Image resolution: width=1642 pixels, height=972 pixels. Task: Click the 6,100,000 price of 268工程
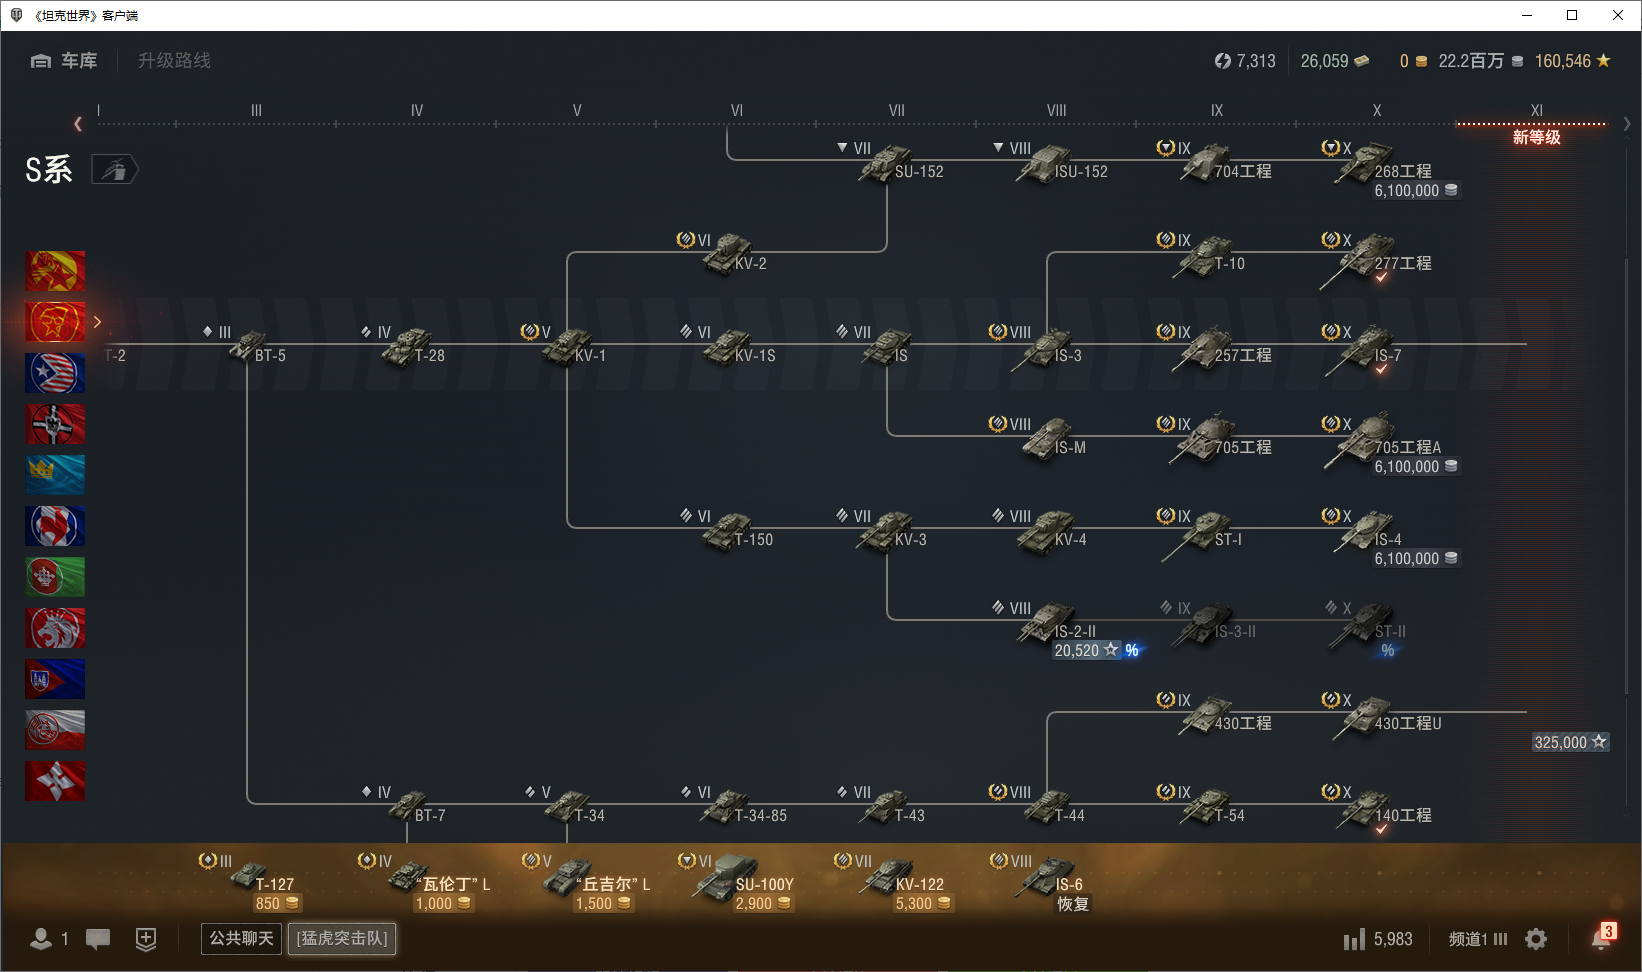click(x=1415, y=190)
